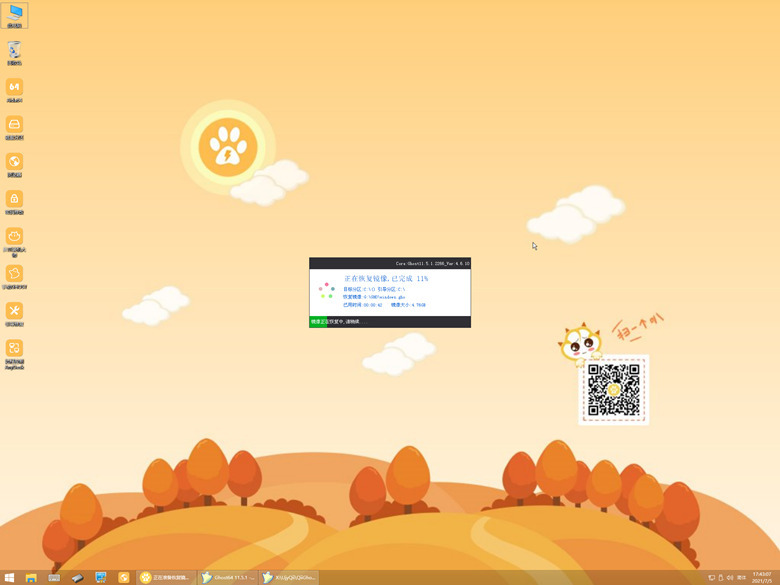Open the orange padlock desktop icon

[x=15, y=199]
